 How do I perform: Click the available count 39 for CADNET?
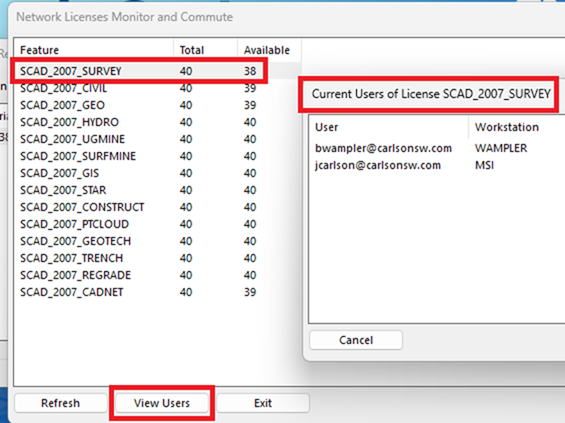250,292
